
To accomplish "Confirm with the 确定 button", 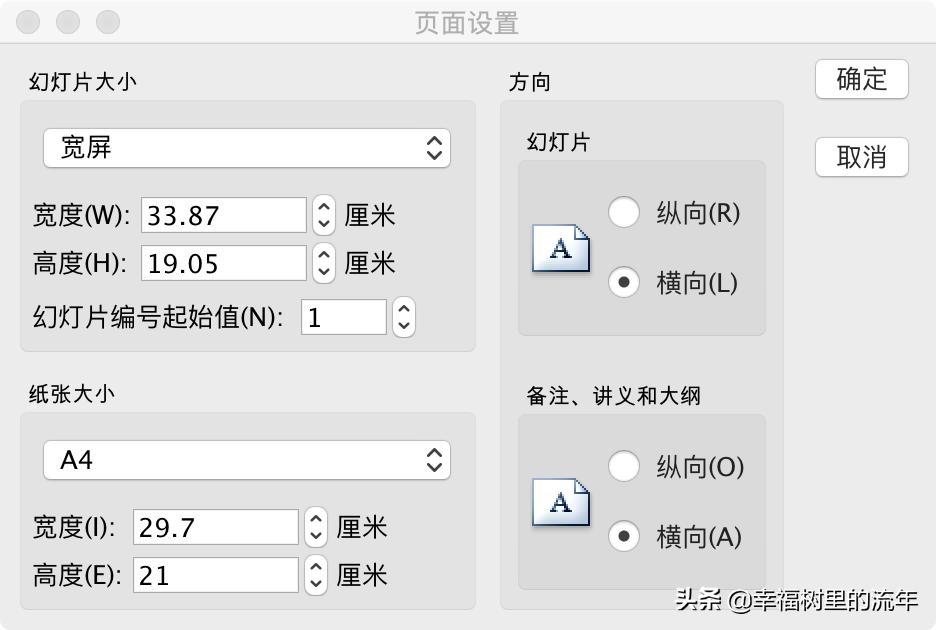I will (x=861, y=79).
